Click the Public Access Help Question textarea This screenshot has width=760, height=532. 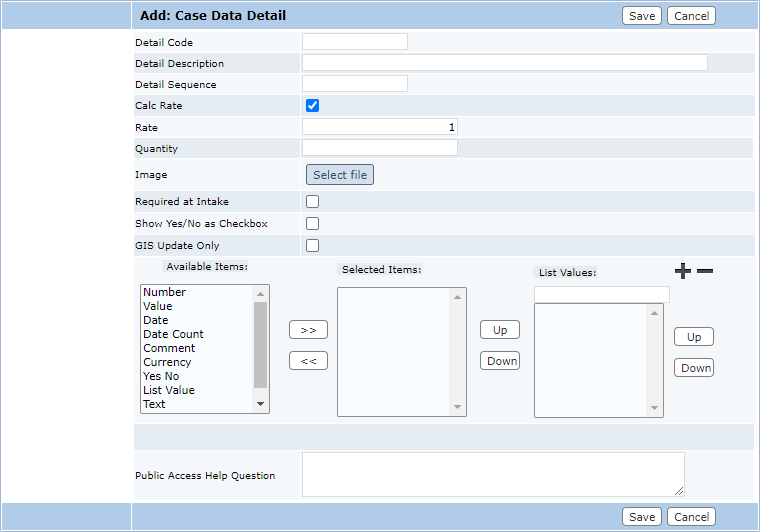pyautogui.click(x=493, y=474)
